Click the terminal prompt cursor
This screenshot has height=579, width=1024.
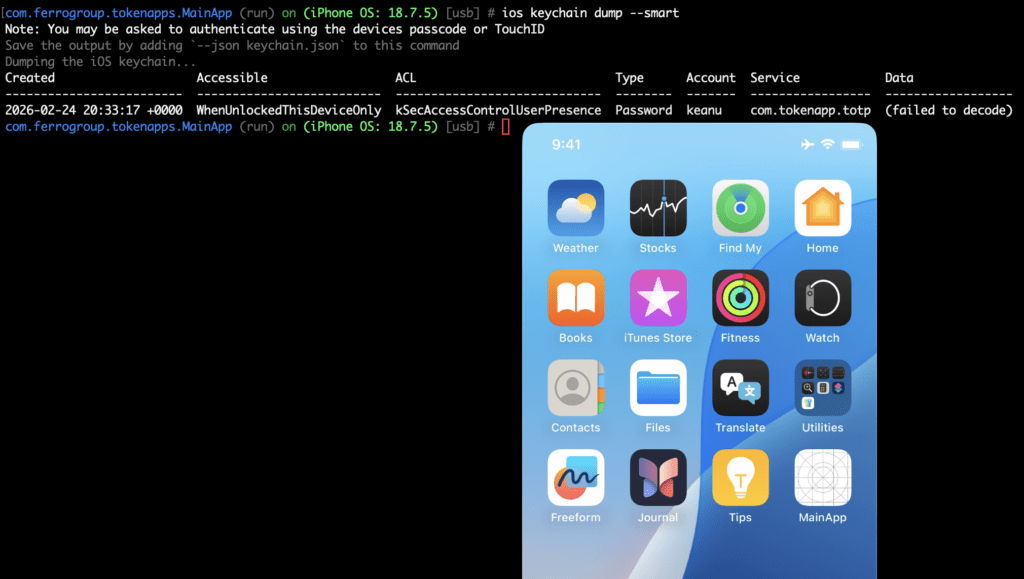pos(506,127)
